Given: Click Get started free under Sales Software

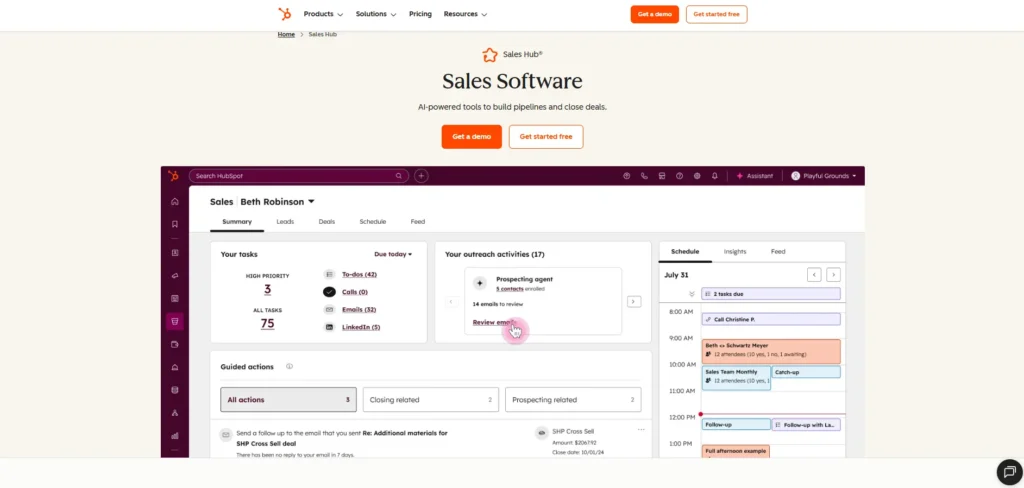Looking at the screenshot, I should (546, 137).
